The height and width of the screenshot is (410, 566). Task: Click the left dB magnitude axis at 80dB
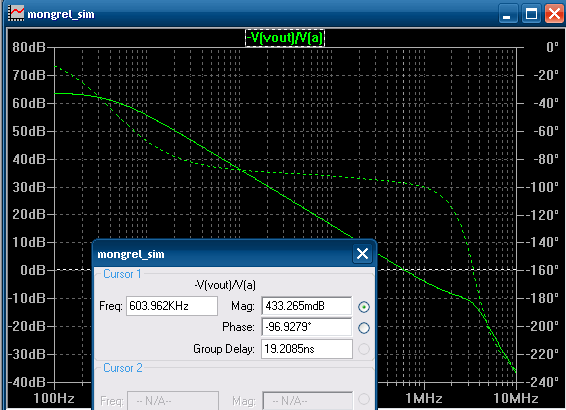(x=29, y=47)
